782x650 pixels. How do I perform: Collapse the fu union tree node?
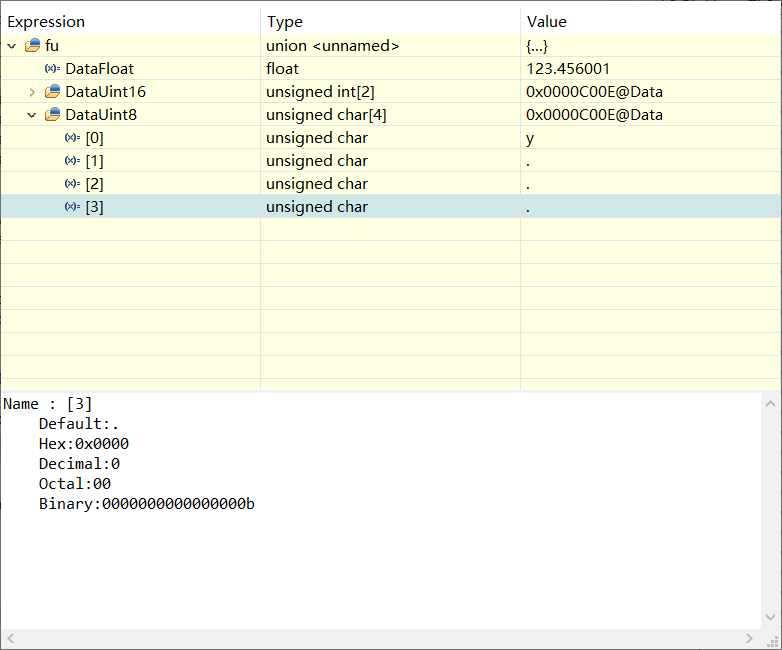coord(12,46)
